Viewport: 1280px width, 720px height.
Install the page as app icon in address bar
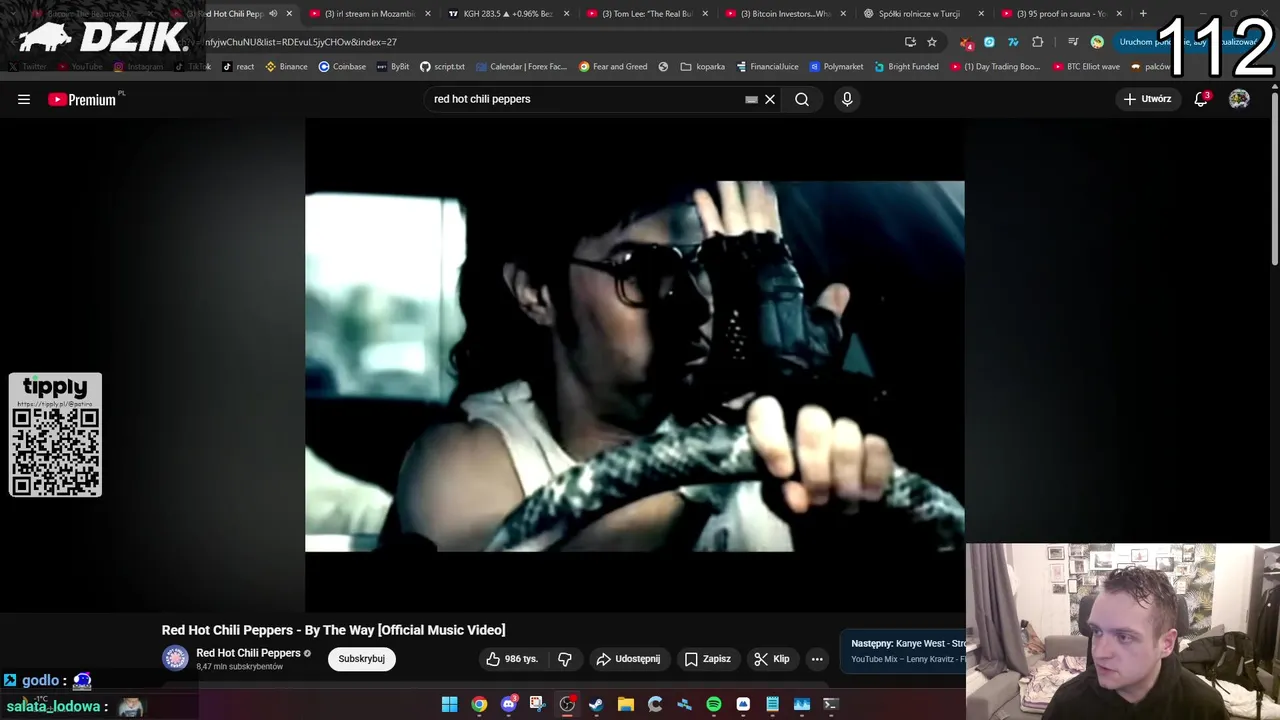[x=910, y=42]
